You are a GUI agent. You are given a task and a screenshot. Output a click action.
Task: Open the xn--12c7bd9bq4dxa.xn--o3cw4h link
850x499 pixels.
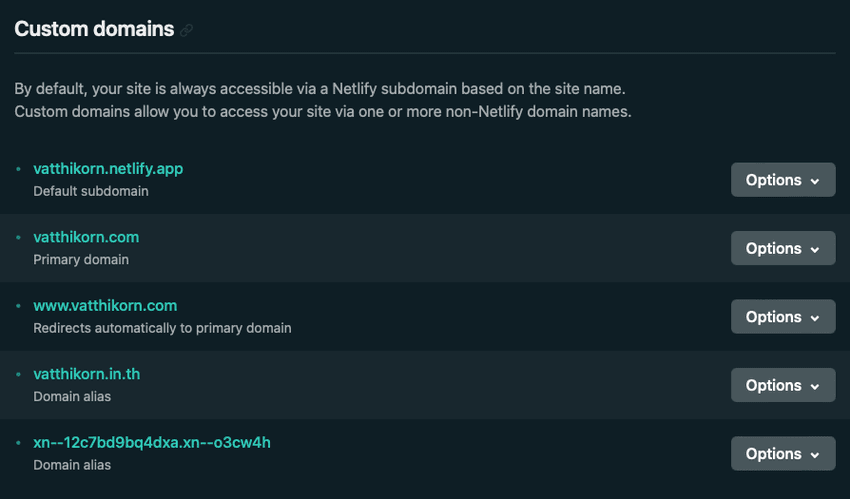[152, 442]
